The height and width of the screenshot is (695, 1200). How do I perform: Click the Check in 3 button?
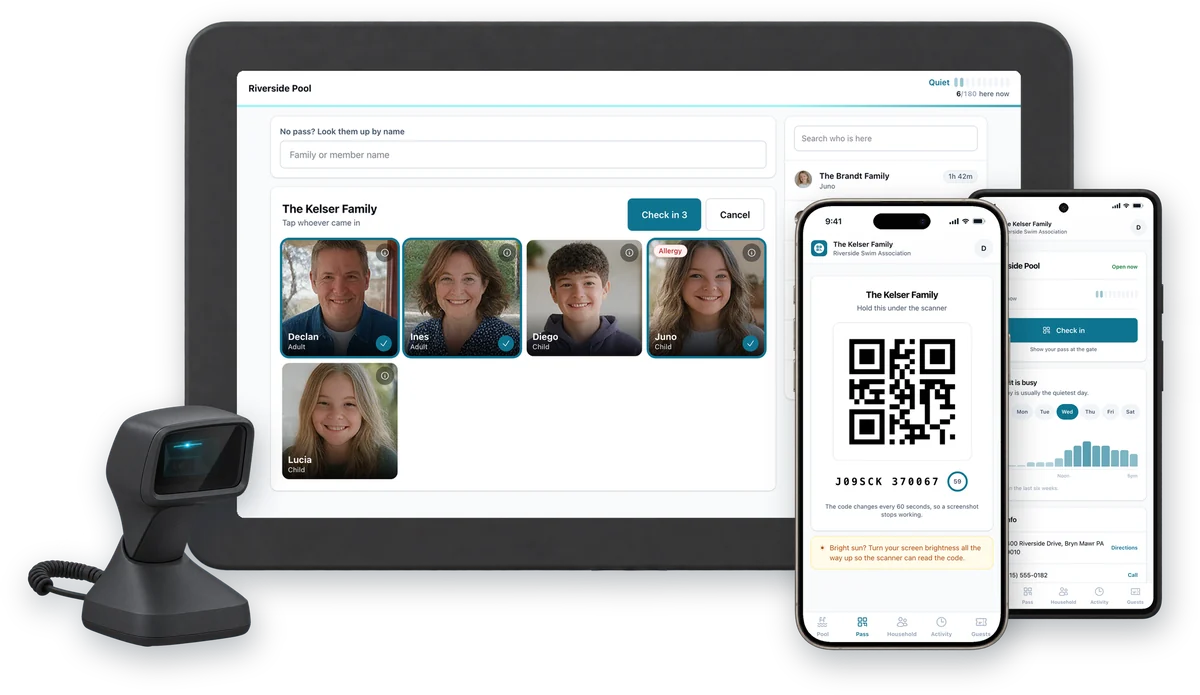click(x=664, y=215)
